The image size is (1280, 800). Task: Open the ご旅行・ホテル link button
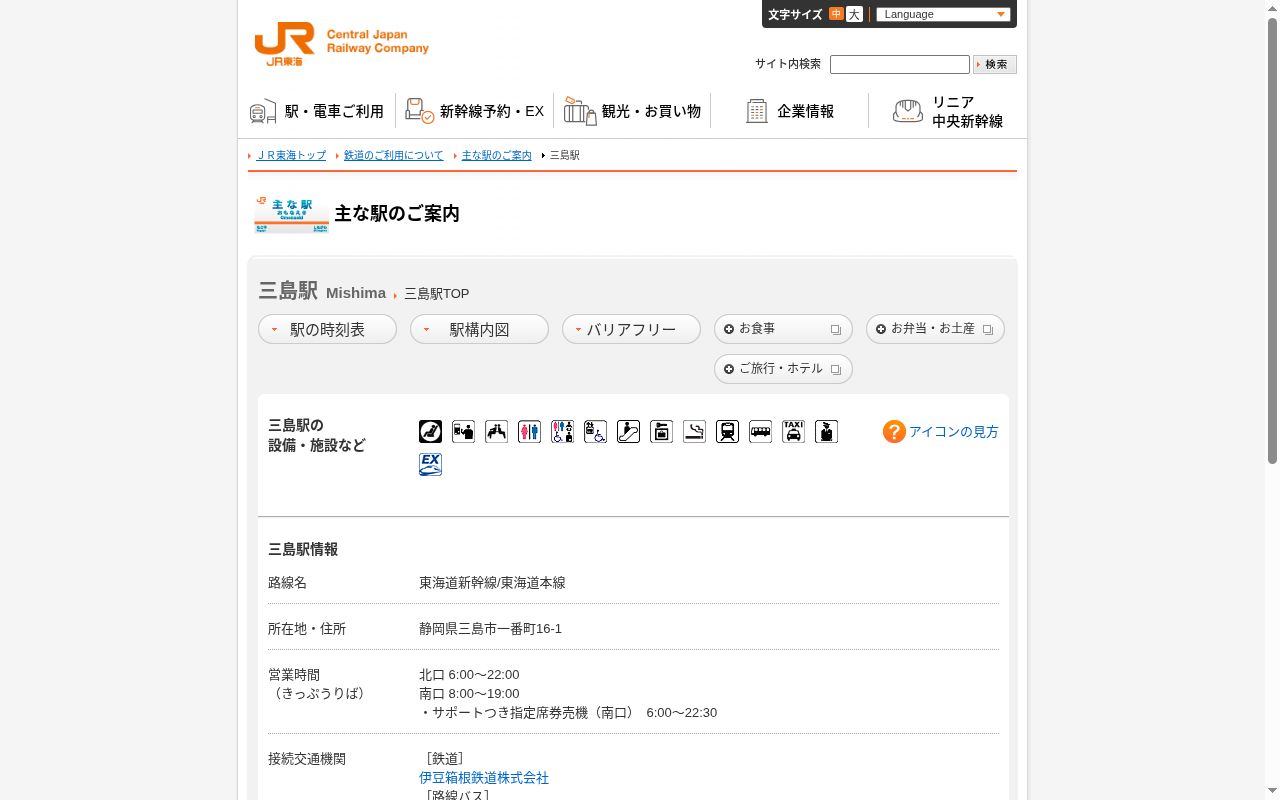coord(783,369)
